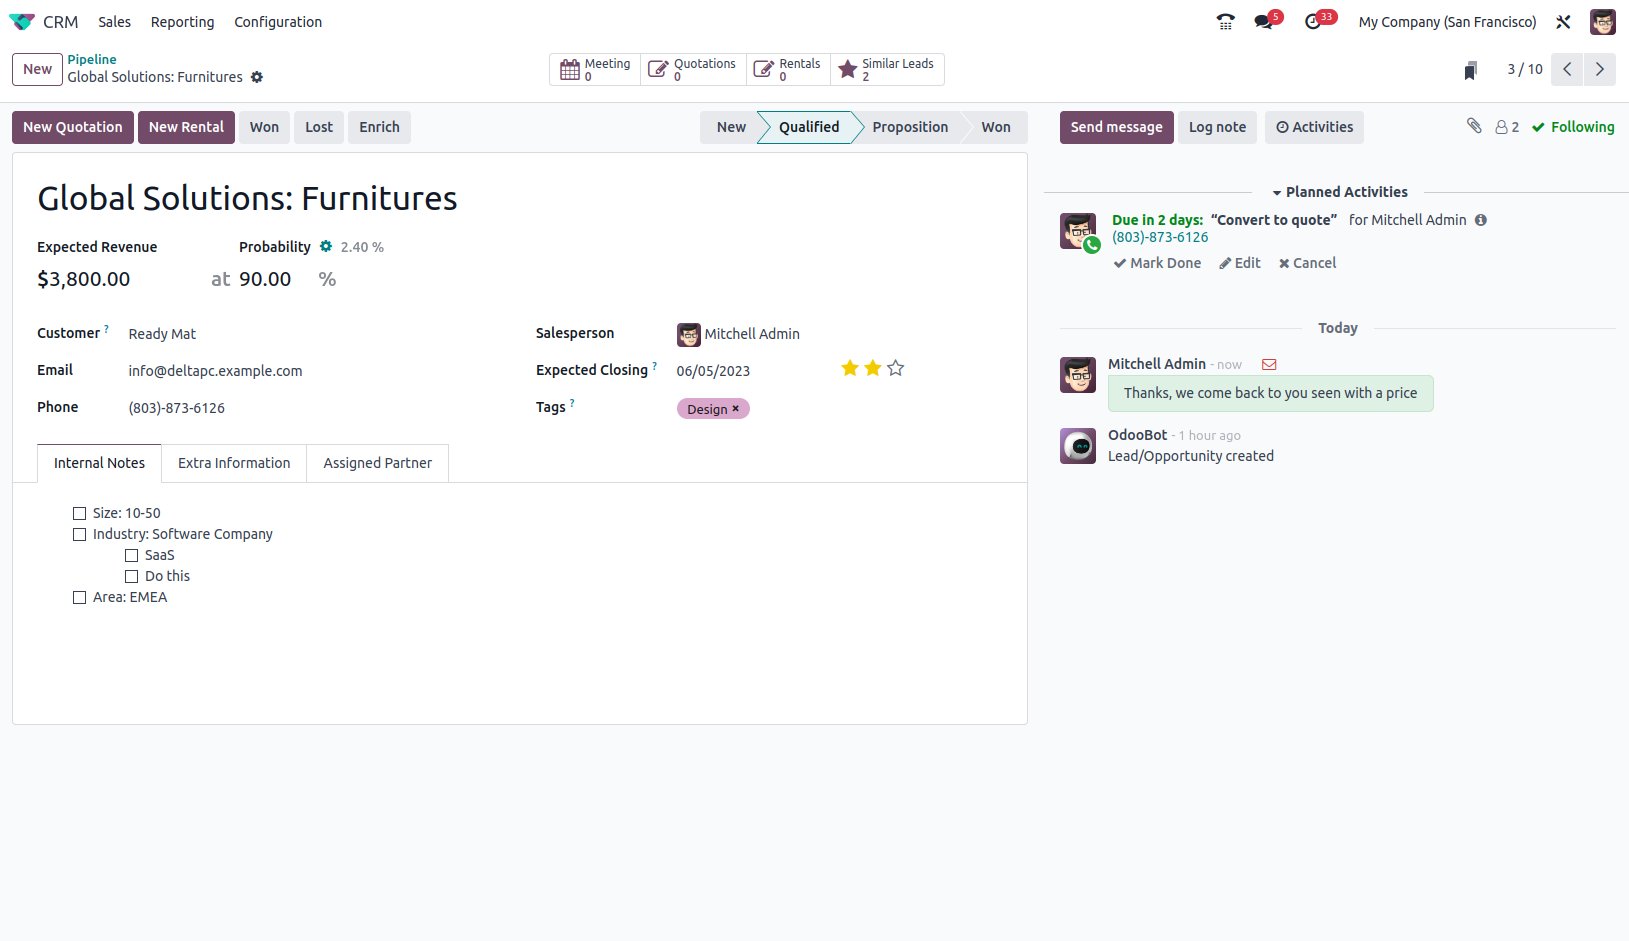
Task: Set priority to the third star
Action: 896,368
